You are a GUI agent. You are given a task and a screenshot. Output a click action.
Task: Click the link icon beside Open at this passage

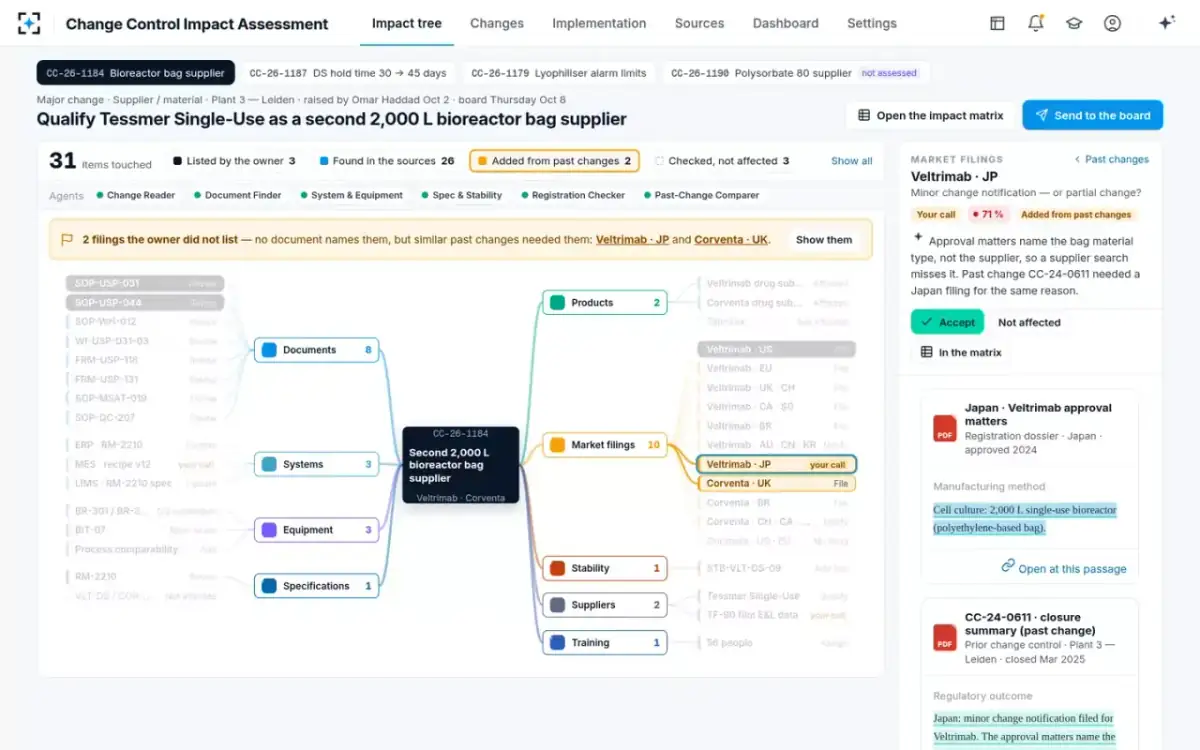(1008, 566)
